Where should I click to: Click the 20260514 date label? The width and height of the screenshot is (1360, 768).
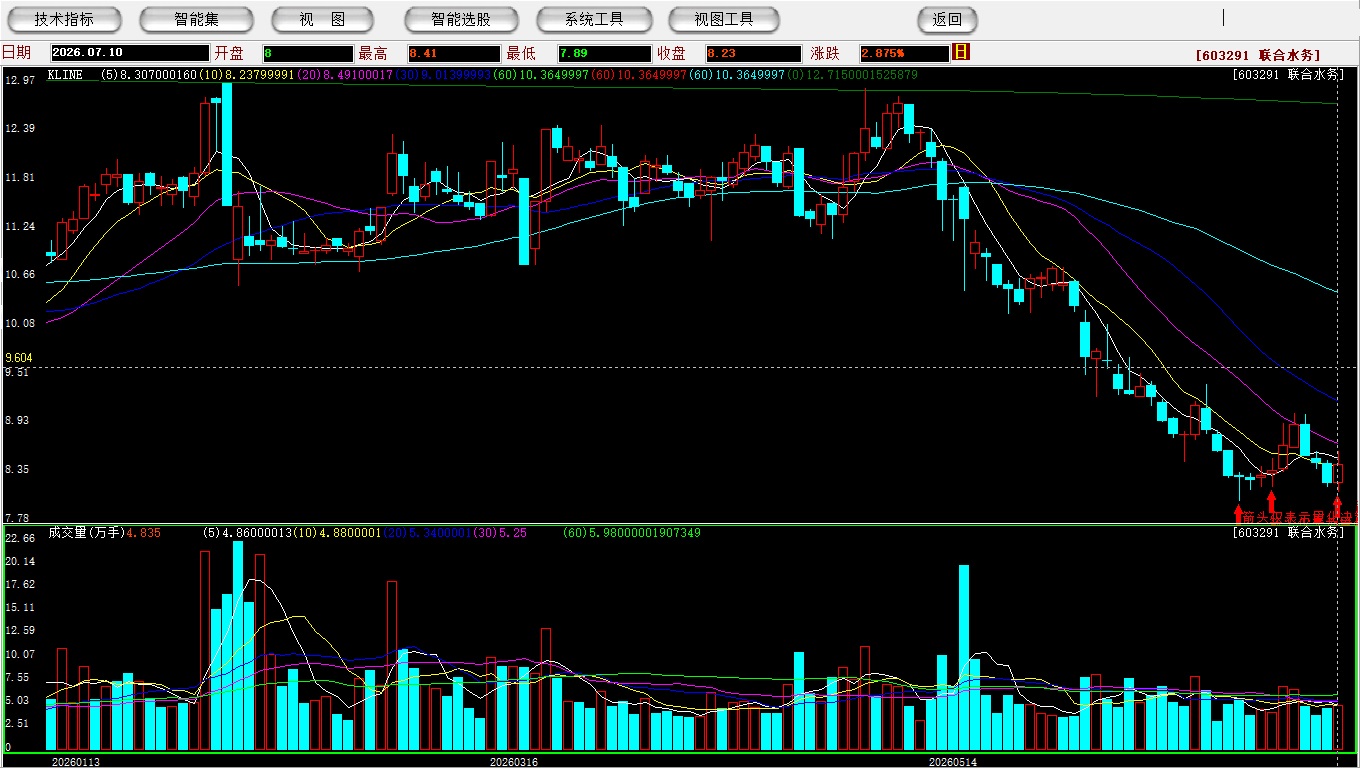(953, 762)
